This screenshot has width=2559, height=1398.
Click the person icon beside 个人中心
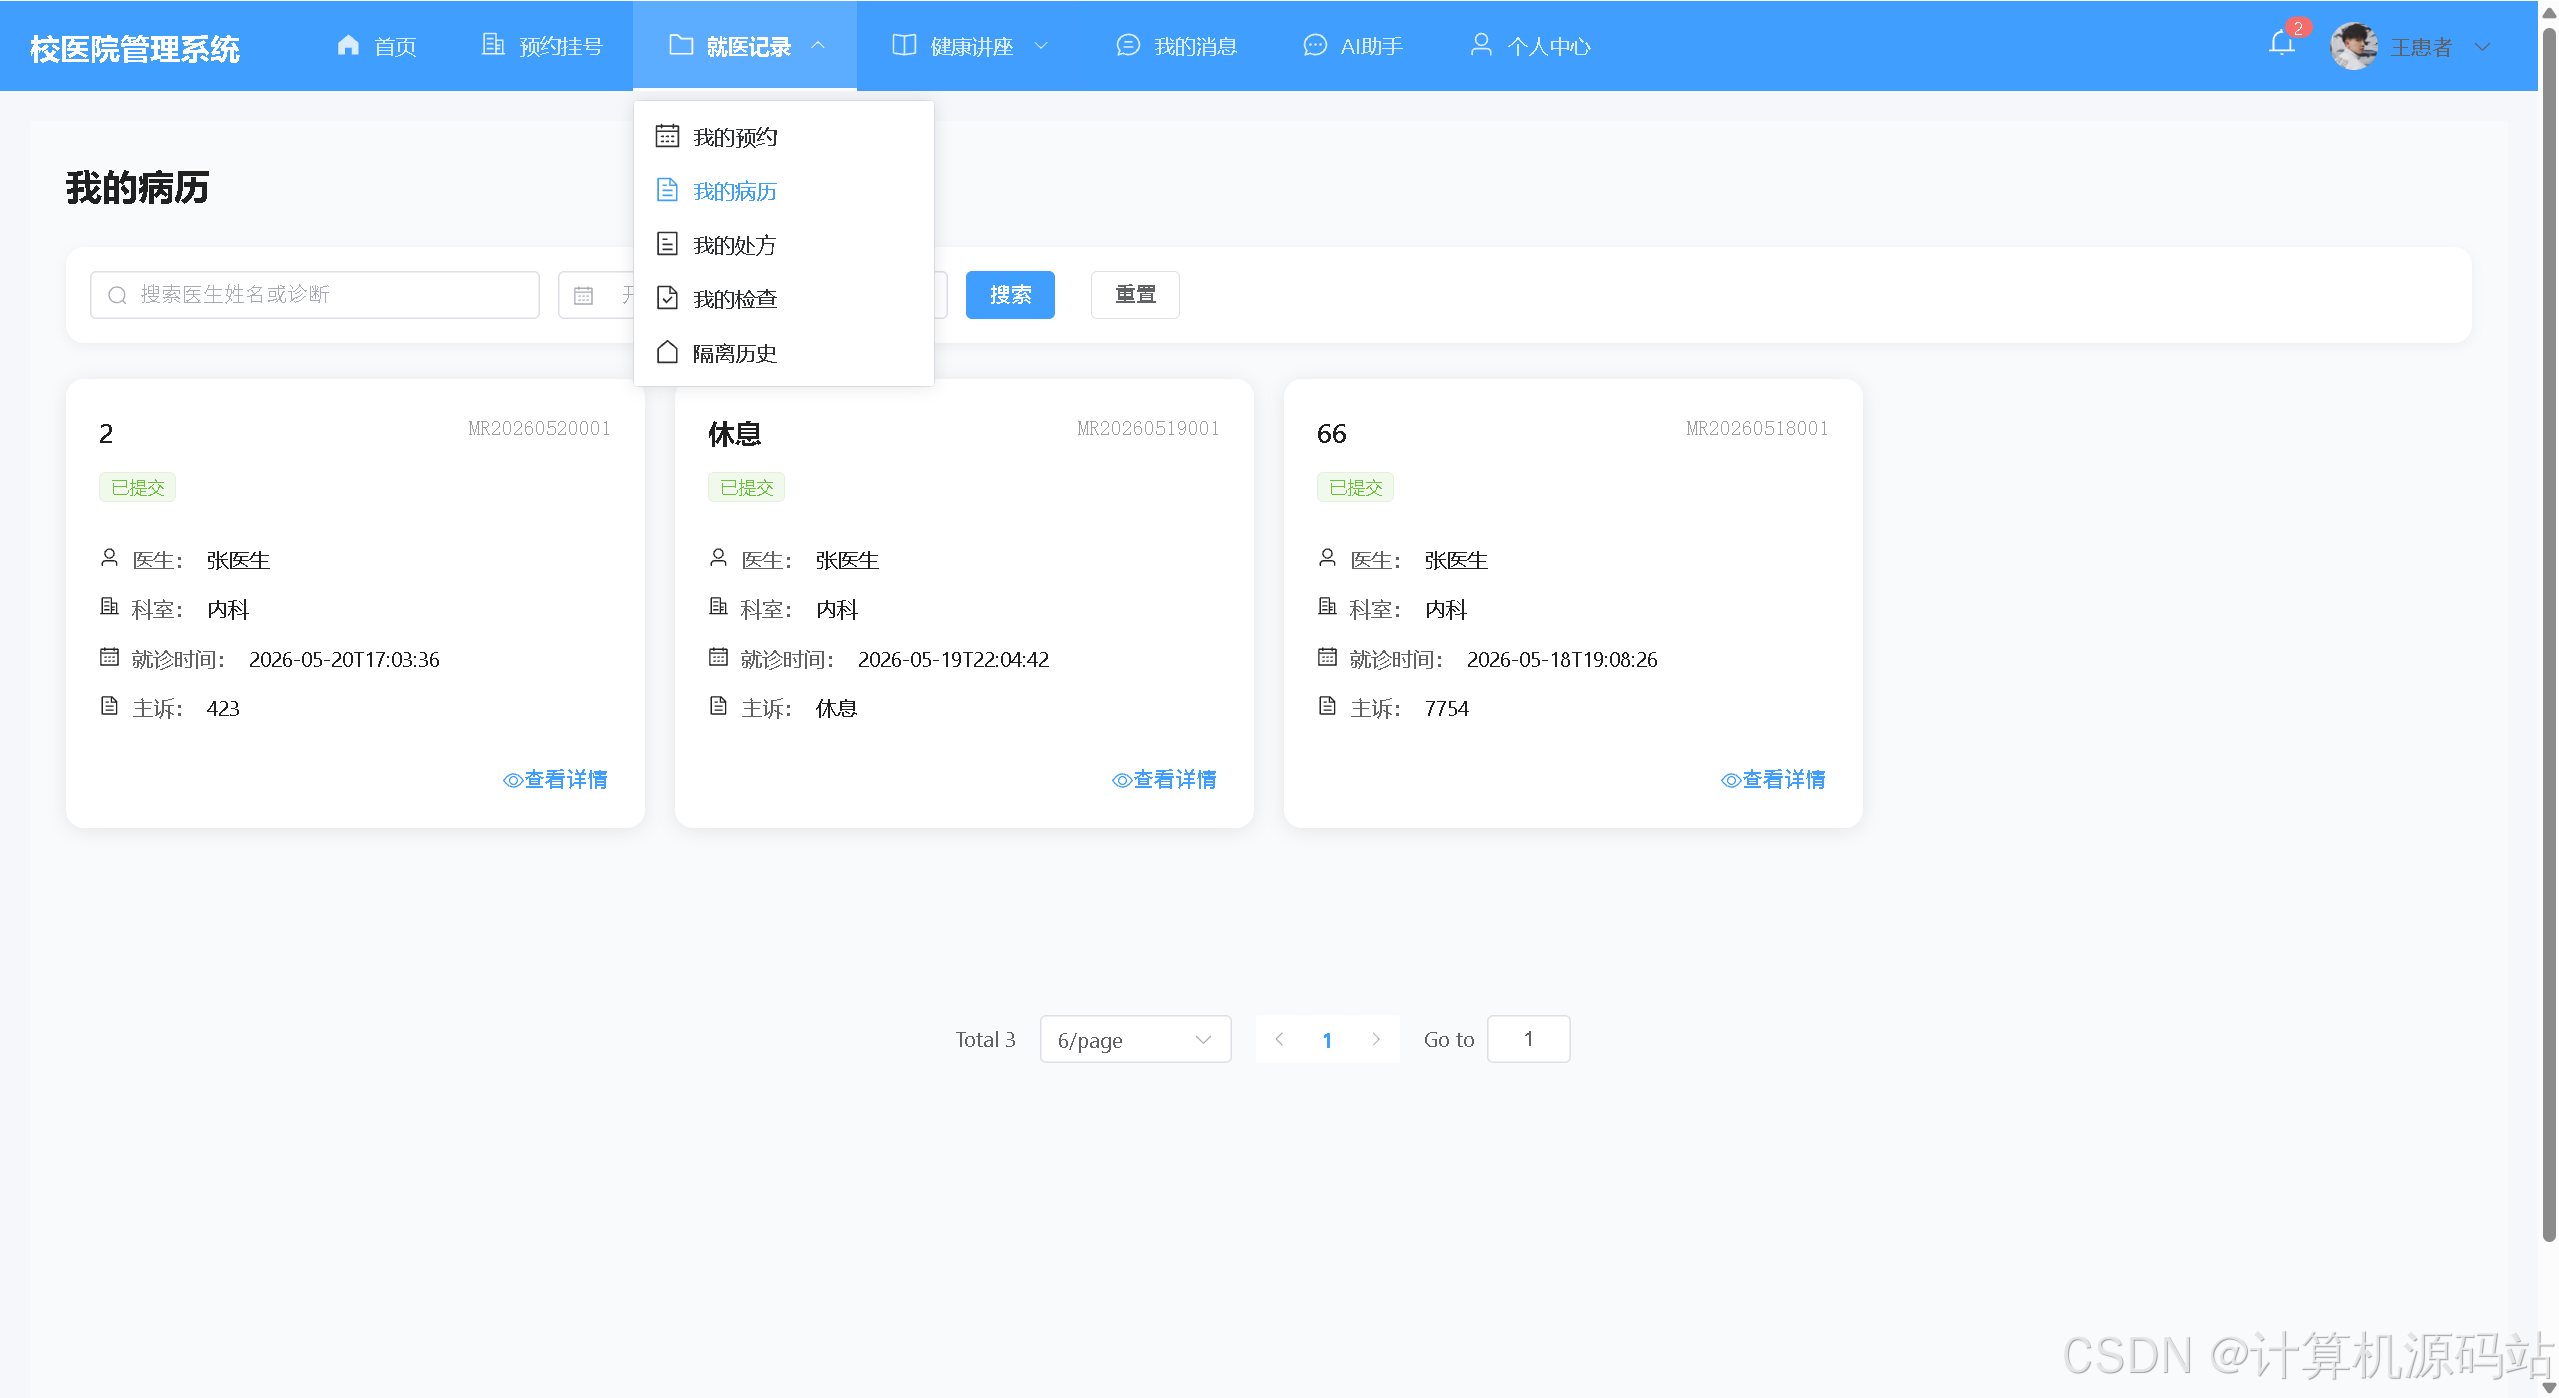tap(1481, 45)
